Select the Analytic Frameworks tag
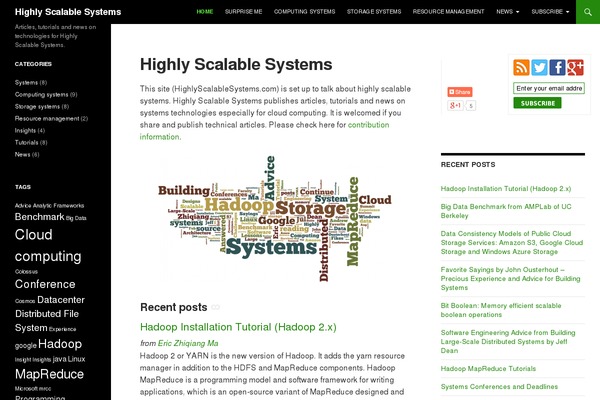 click(x=58, y=206)
